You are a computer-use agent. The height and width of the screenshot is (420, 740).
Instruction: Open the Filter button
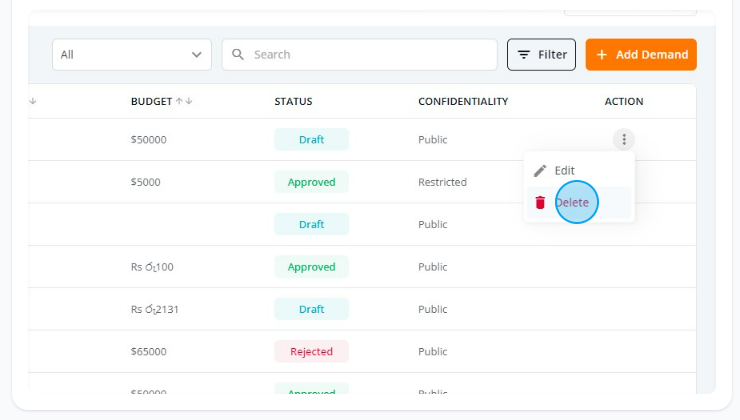pyautogui.click(x=541, y=55)
